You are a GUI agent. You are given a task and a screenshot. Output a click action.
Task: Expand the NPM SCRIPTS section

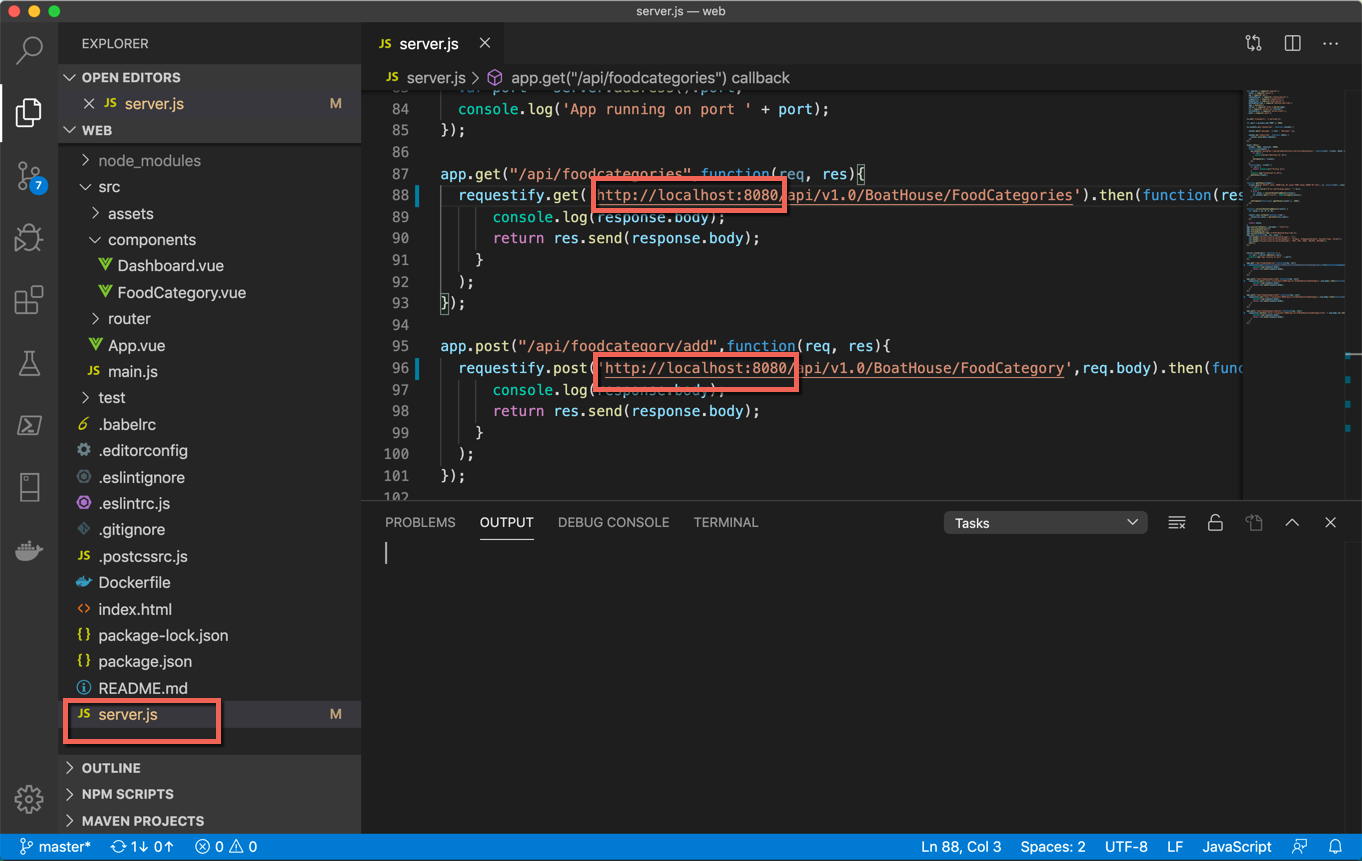pyautogui.click(x=127, y=794)
